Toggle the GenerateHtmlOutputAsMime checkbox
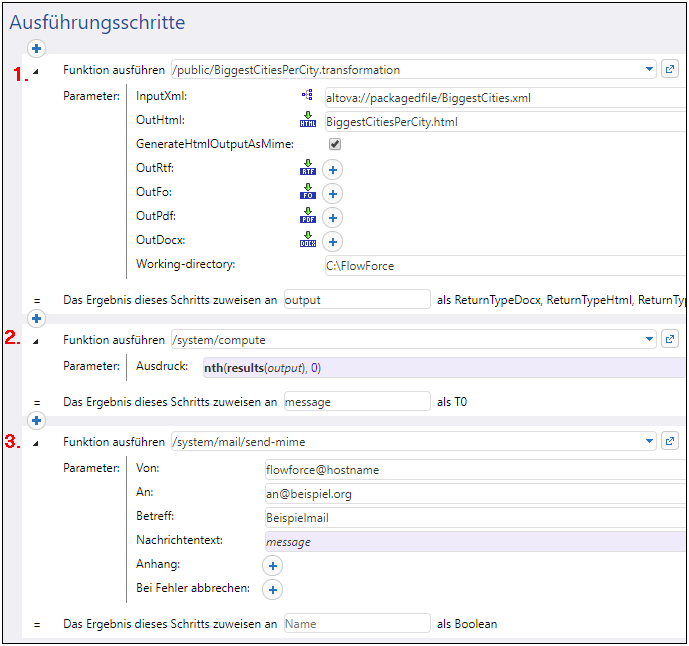This screenshot has width=689, height=646. [335, 144]
